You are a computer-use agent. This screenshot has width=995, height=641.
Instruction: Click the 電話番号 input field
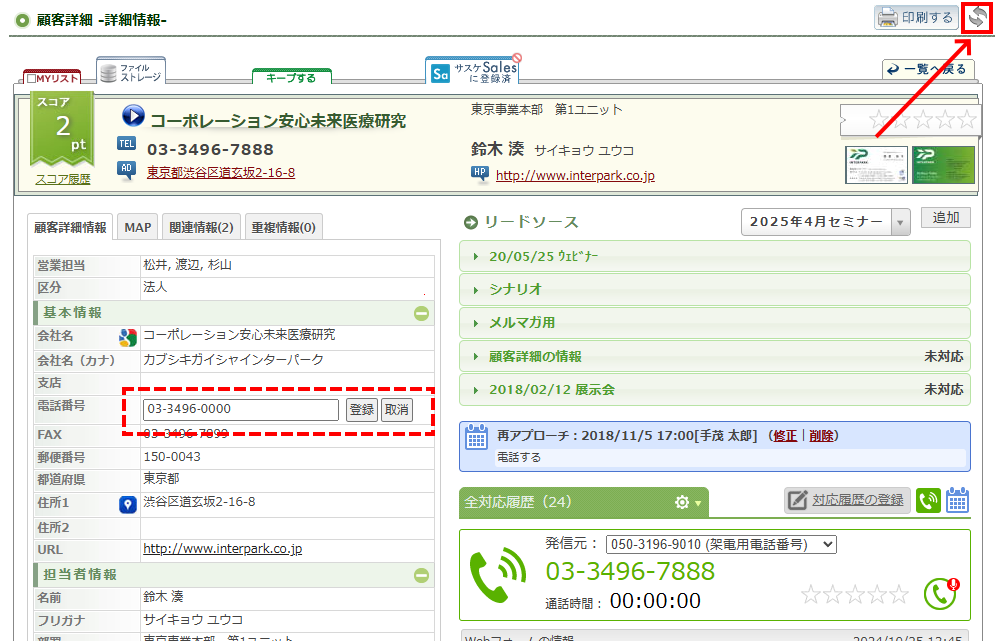(x=241, y=409)
